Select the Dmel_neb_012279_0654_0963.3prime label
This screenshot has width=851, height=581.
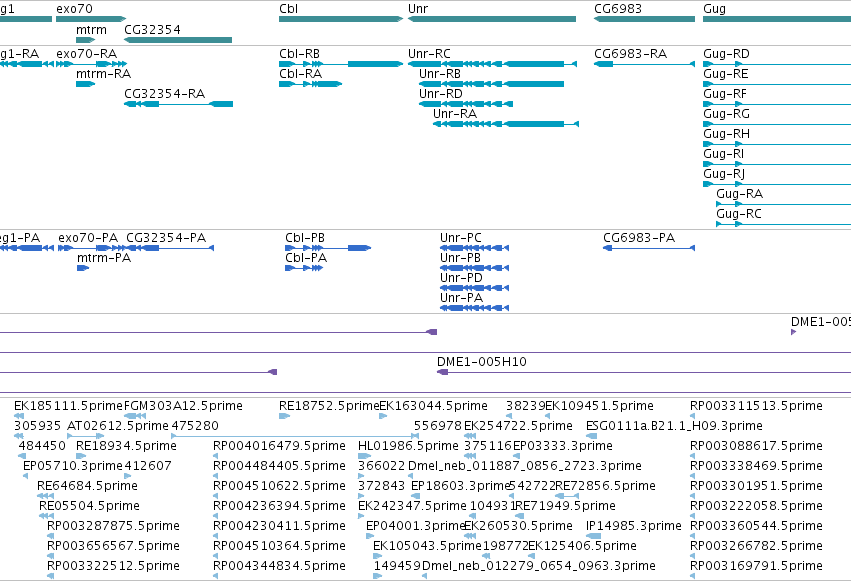(x=538, y=566)
